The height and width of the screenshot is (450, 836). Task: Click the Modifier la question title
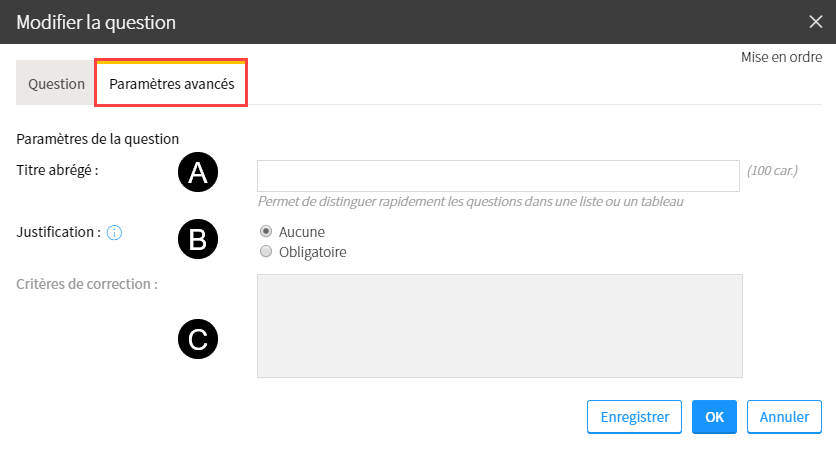point(96,22)
